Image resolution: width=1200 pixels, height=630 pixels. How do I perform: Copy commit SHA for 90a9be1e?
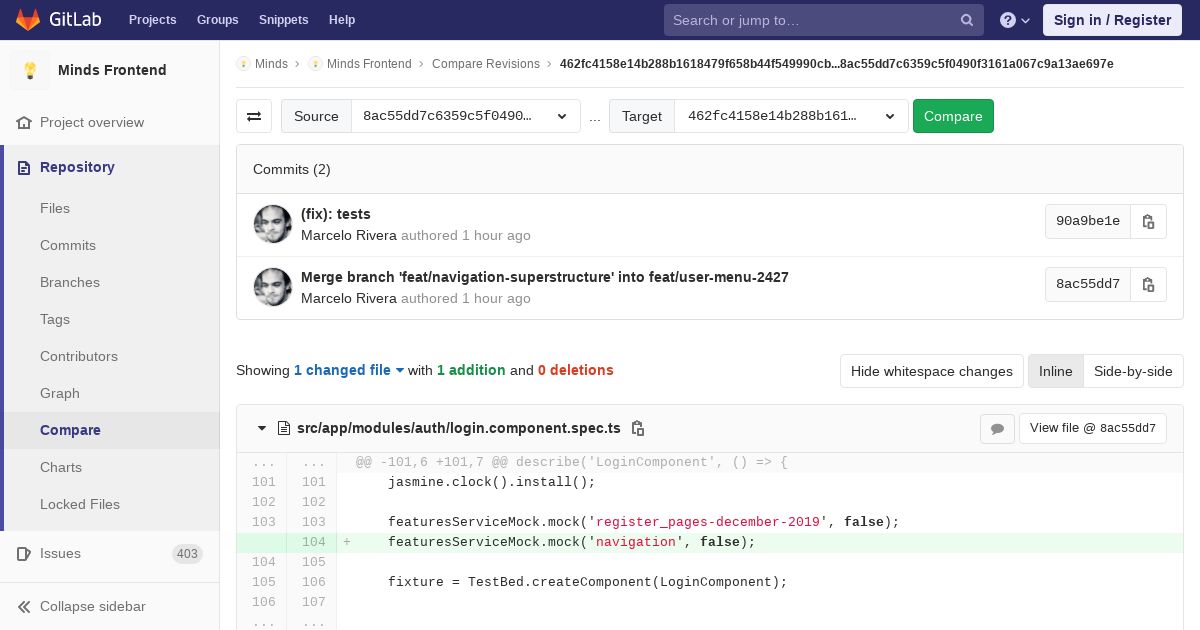pos(1148,221)
